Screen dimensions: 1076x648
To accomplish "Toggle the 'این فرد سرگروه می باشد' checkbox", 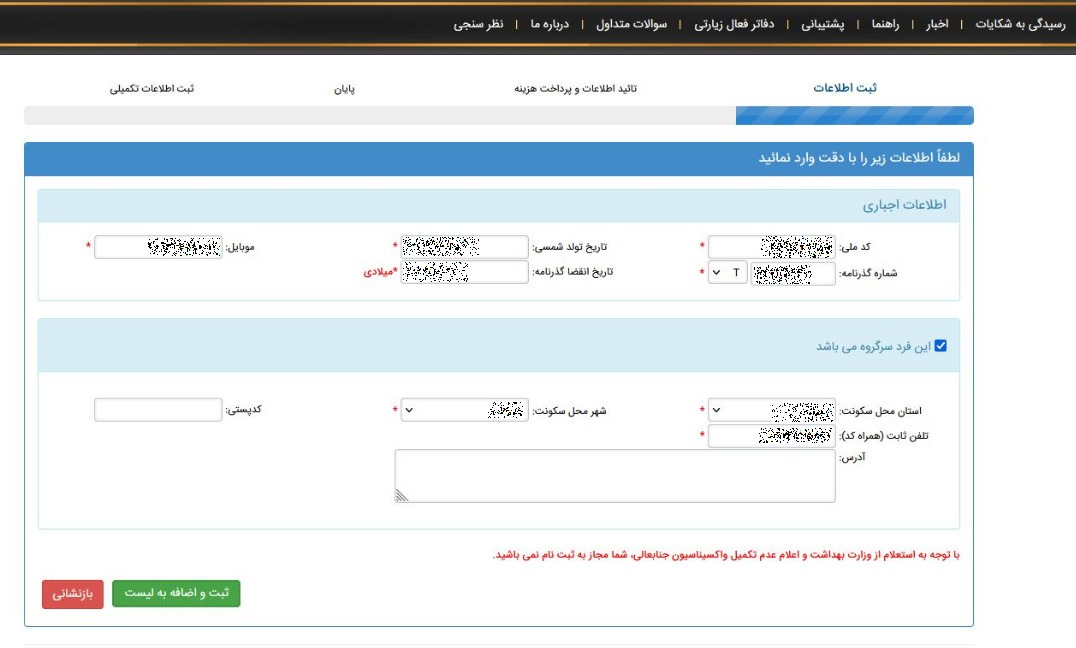I will (x=940, y=346).
